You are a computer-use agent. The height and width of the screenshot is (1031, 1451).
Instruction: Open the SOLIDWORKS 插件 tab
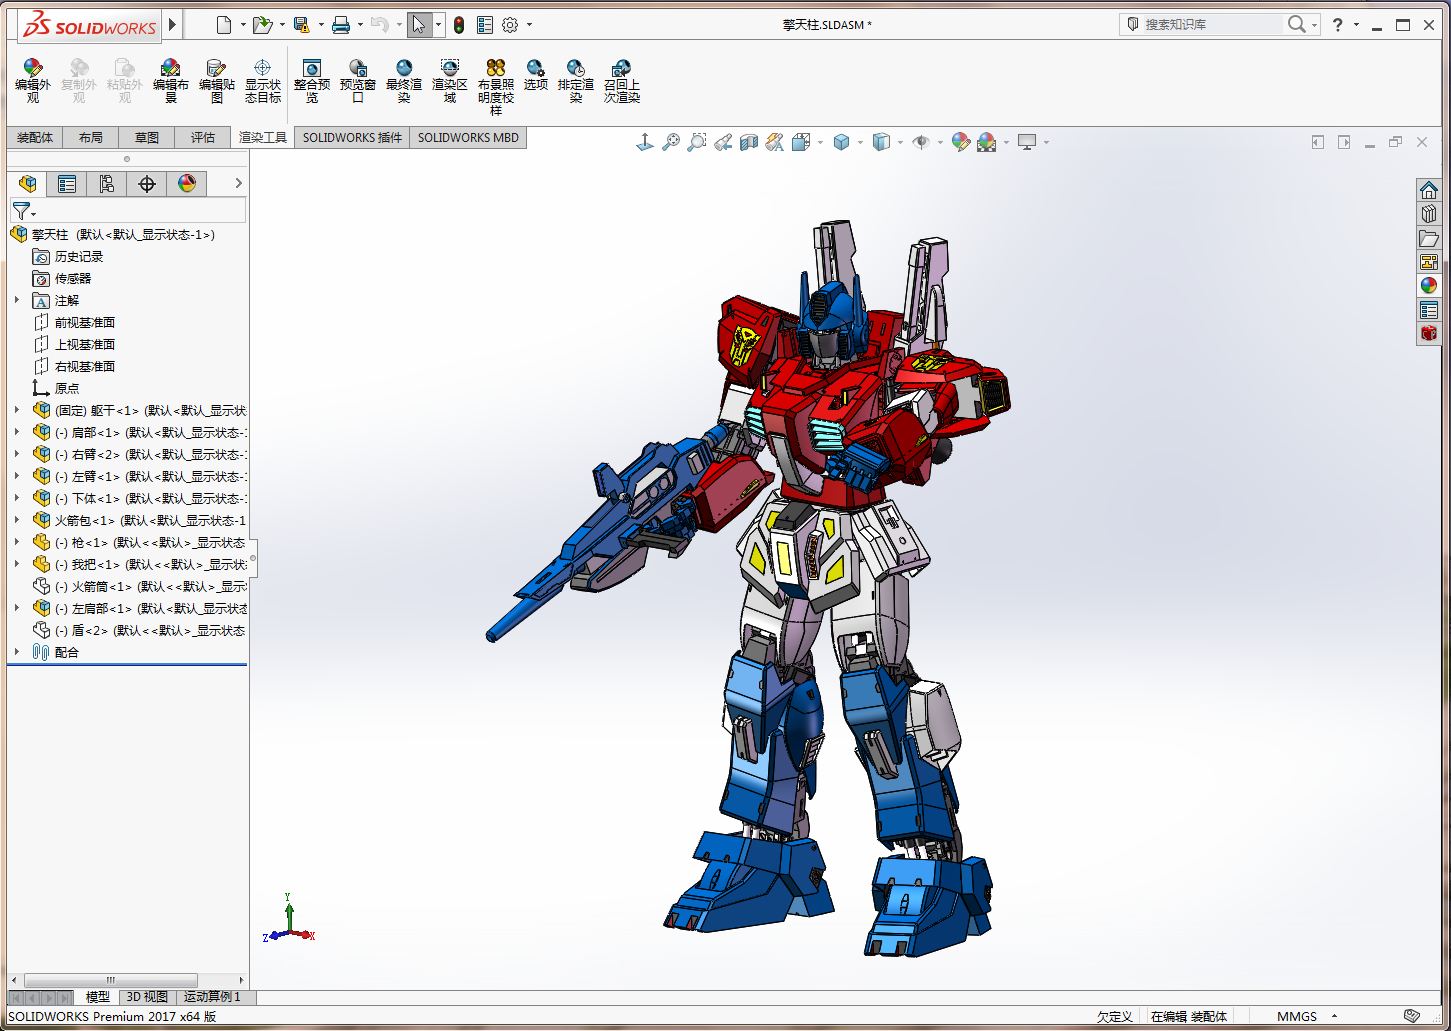click(352, 138)
